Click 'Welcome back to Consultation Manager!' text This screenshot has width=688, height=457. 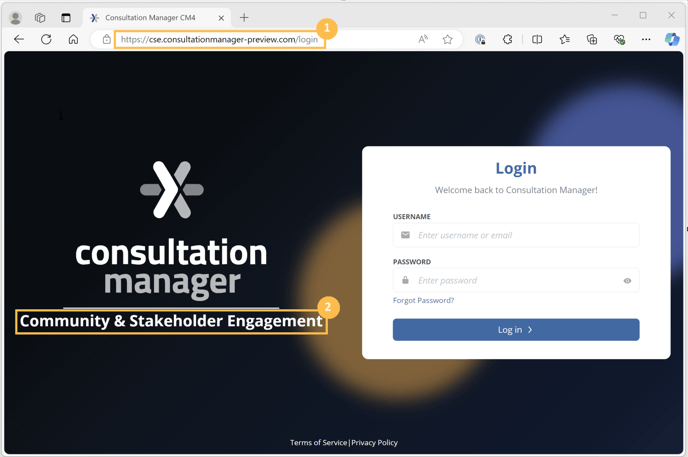click(x=516, y=190)
